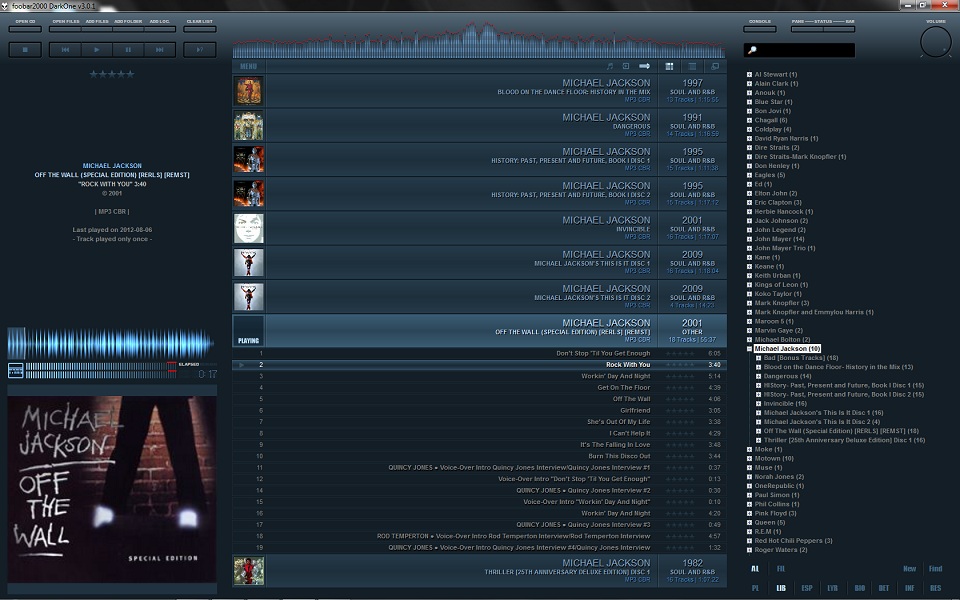Click the Add Files button
The width and height of the screenshot is (960, 600).
tap(97, 28)
